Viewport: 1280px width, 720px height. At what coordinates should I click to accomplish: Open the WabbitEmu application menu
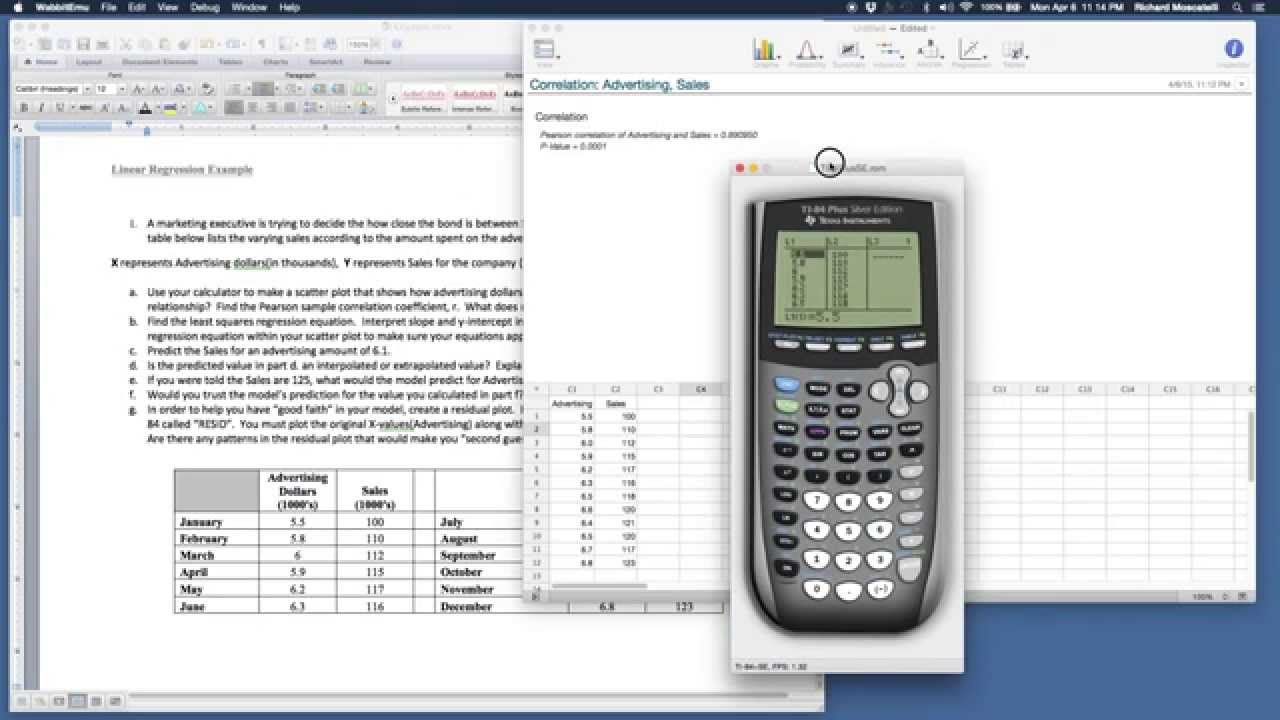click(x=61, y=7)
